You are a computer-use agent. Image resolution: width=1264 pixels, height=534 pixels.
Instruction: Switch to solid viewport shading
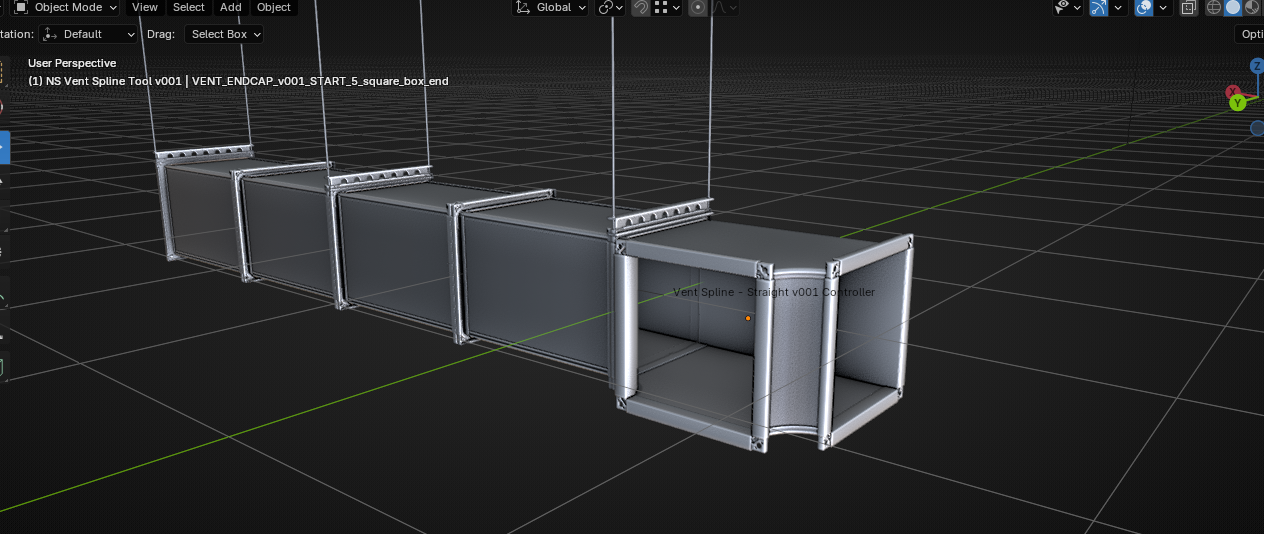click(1233, 7)
